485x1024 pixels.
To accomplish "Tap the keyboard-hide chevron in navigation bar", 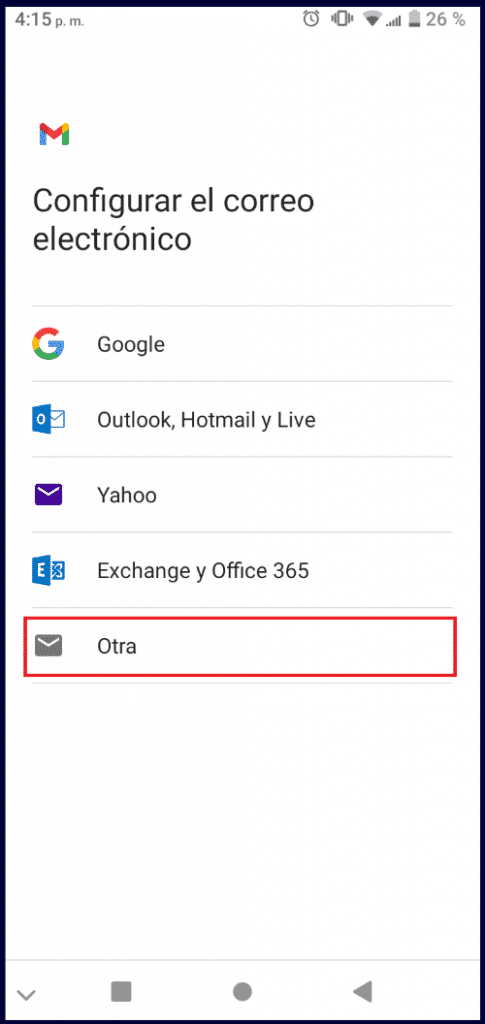I will click(x=26, y=995).
